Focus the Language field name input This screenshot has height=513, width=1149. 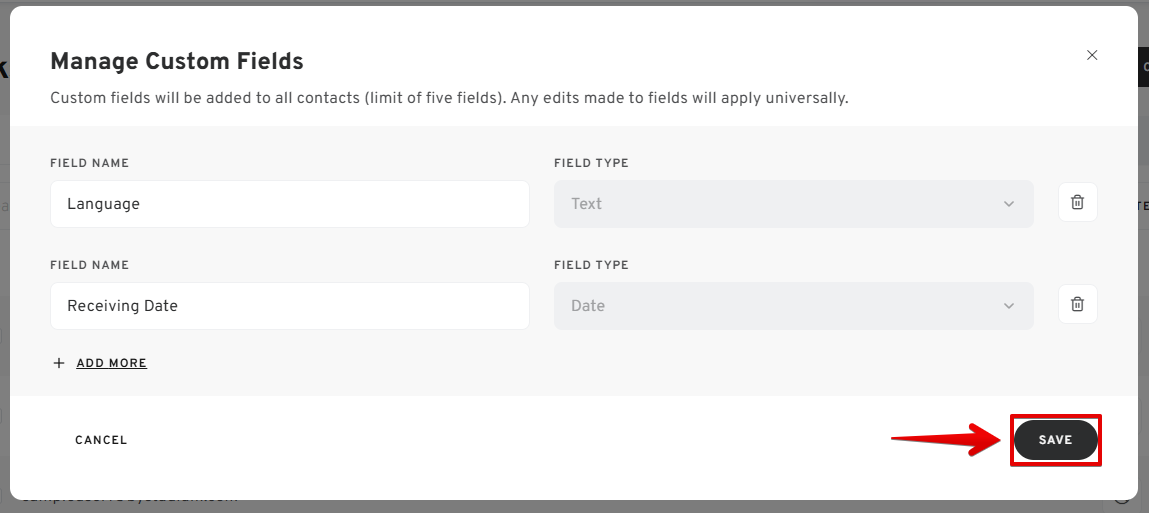289,204
